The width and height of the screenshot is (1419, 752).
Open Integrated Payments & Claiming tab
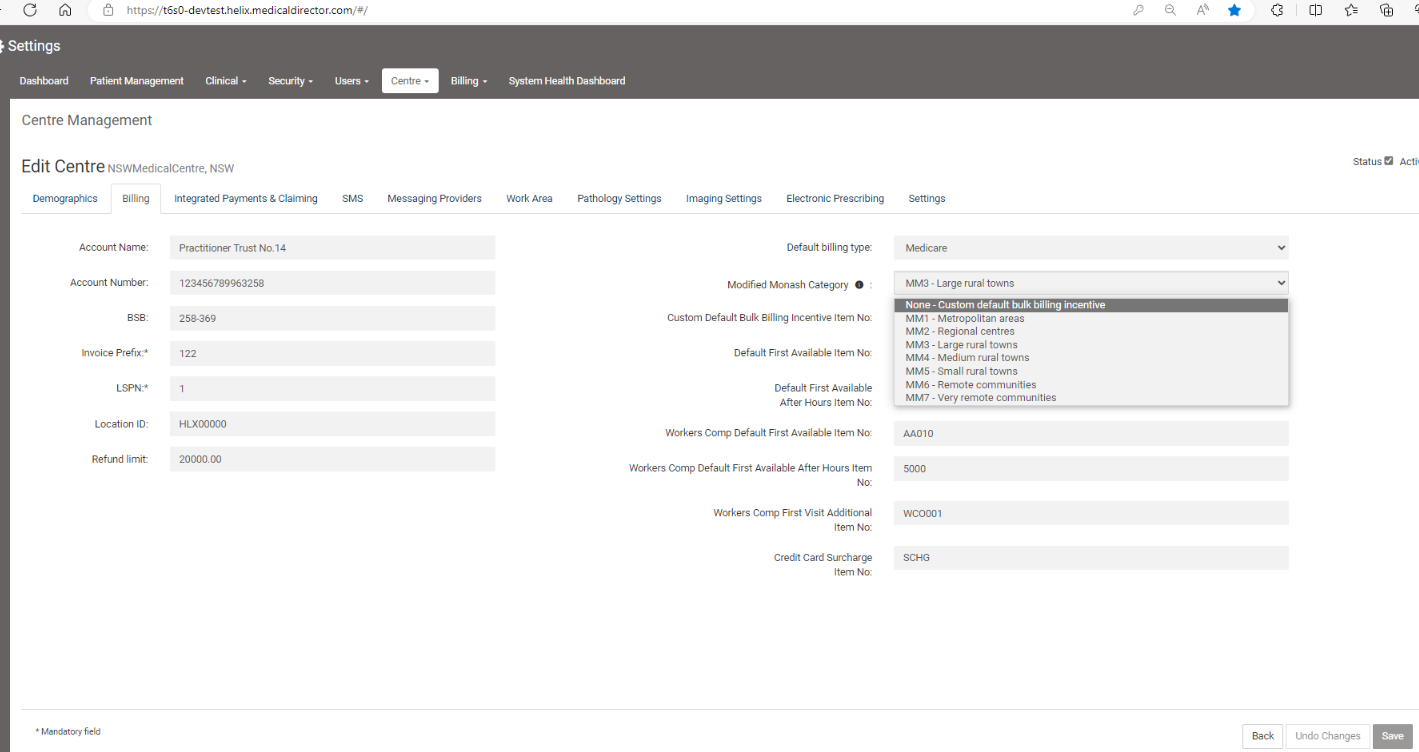tap(246, 198)
